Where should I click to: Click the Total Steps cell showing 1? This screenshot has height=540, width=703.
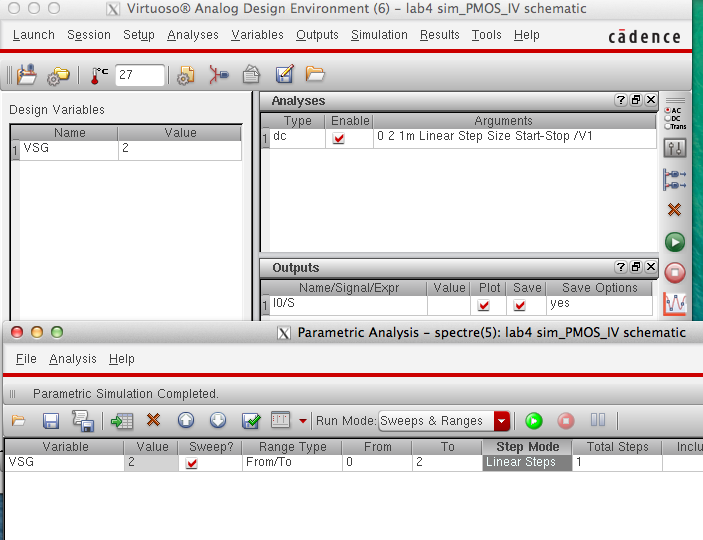617,462
